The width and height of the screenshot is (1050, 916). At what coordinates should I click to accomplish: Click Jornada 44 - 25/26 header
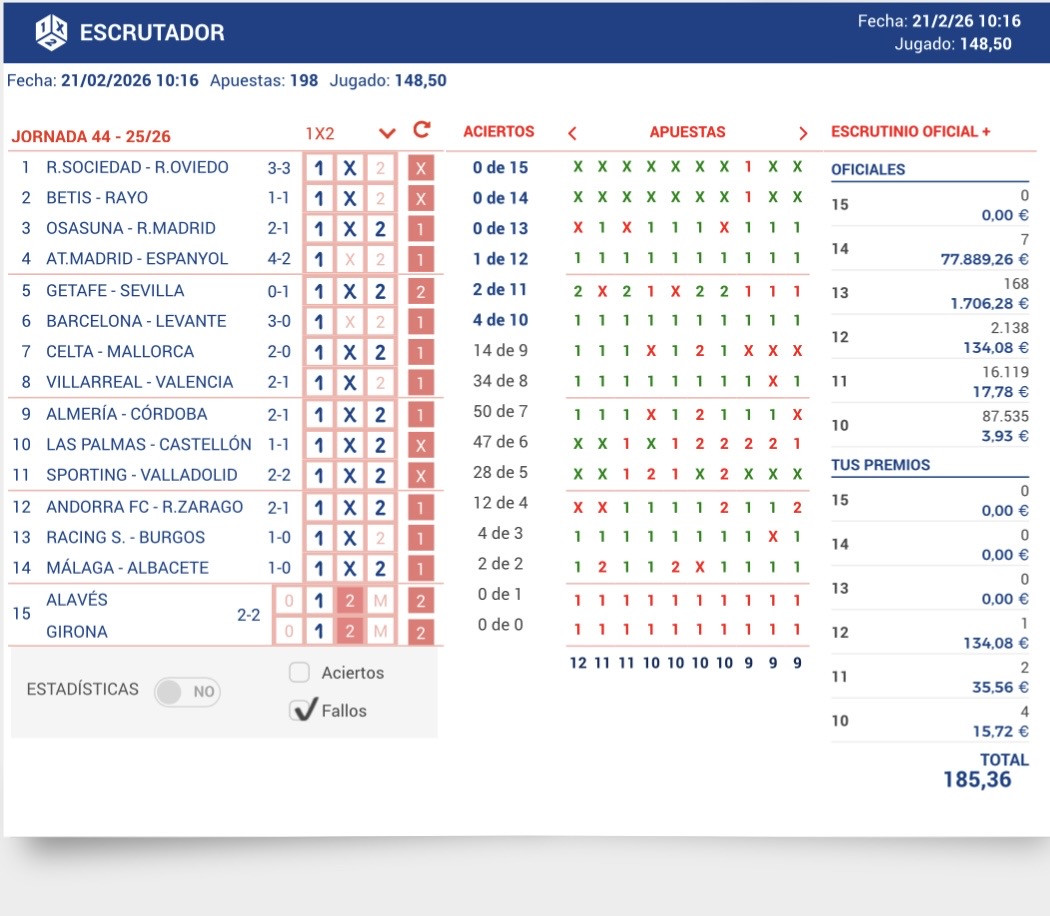(91, 137)
